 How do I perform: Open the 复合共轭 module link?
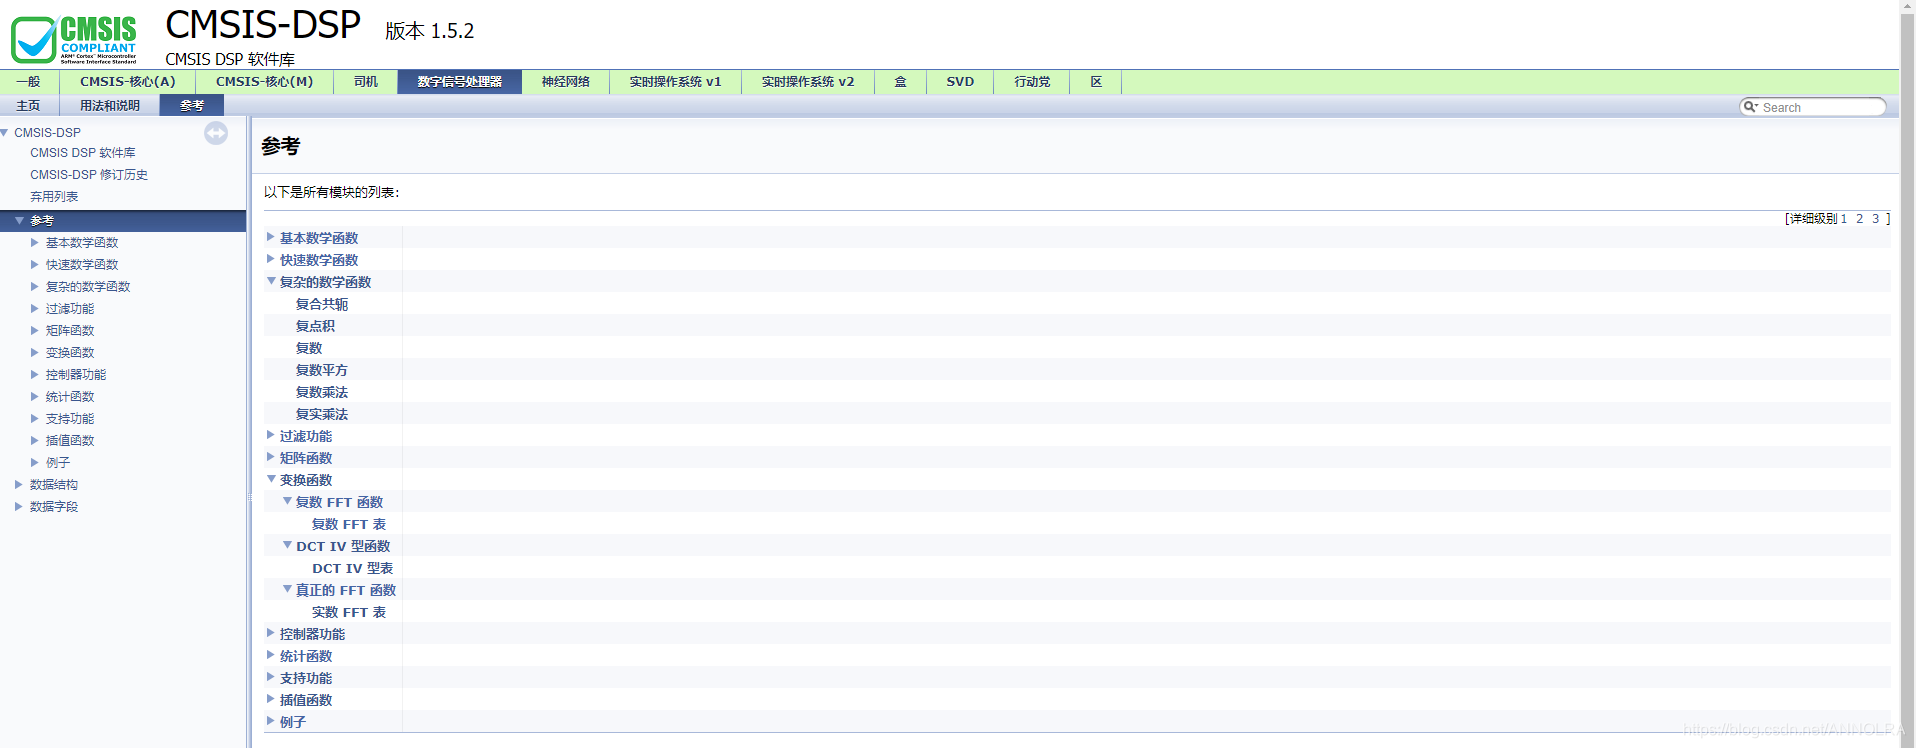pyautogui.click(x=322, y=304)
